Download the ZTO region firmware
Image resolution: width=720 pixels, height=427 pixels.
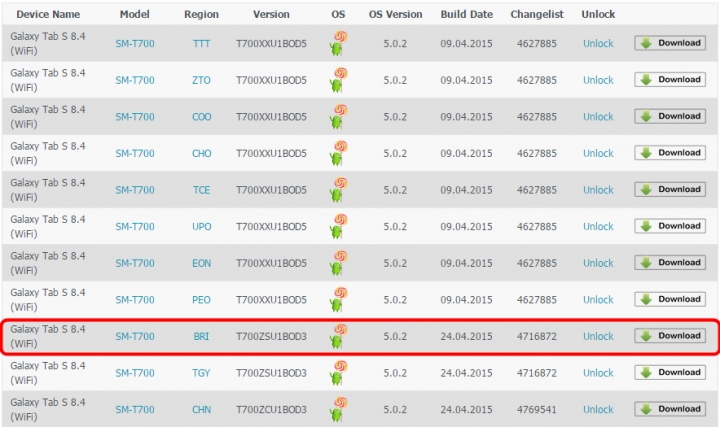pyautogui.click(x=670, y=79)
